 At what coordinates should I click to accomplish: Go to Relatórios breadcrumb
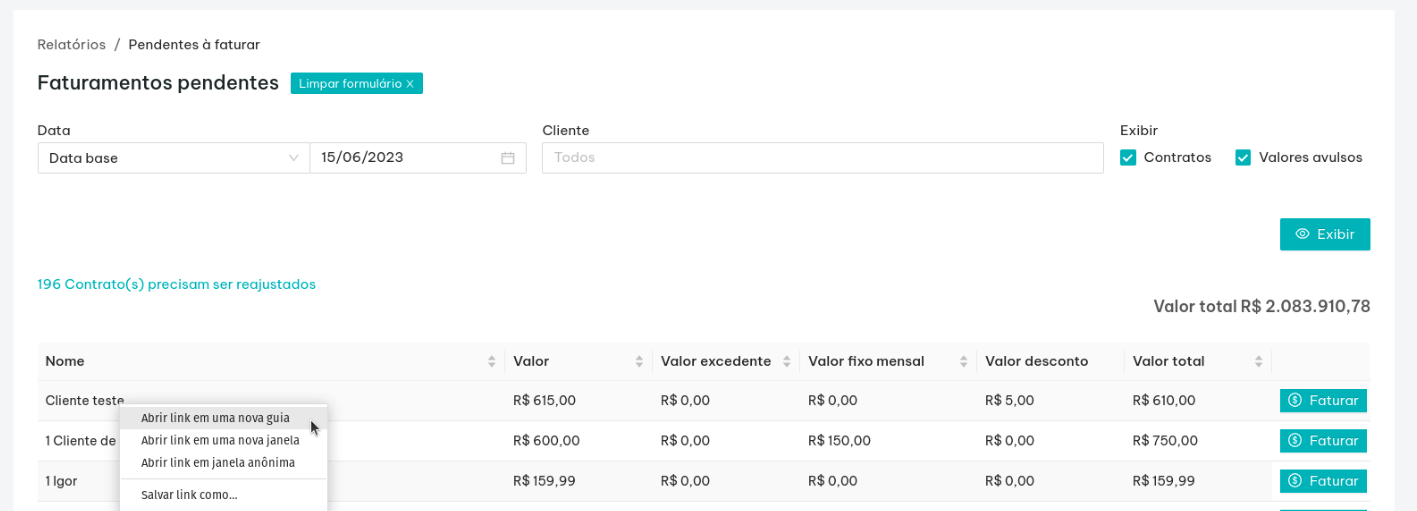pos(71,44)
